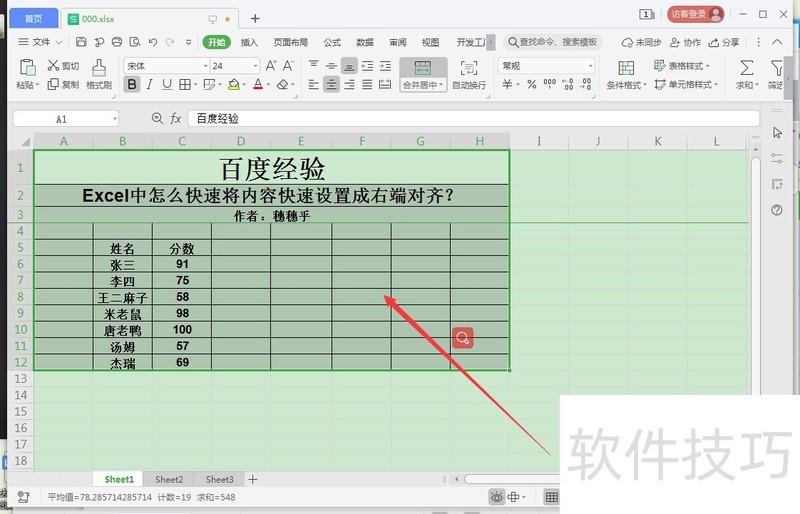800x514 pixels.
Task: Activate the Format Painter (格式刷)
Action: (99, 74)
